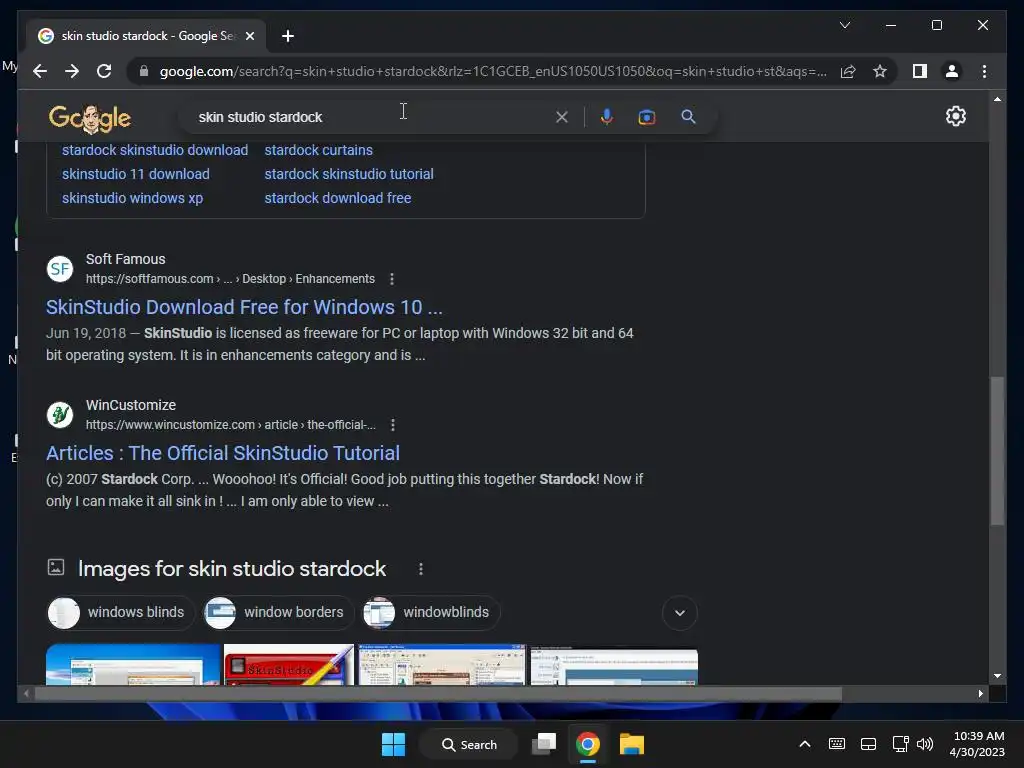Filter images by 'windows blinds' chip
This screenshot has height=768, width=1024.
120,613
